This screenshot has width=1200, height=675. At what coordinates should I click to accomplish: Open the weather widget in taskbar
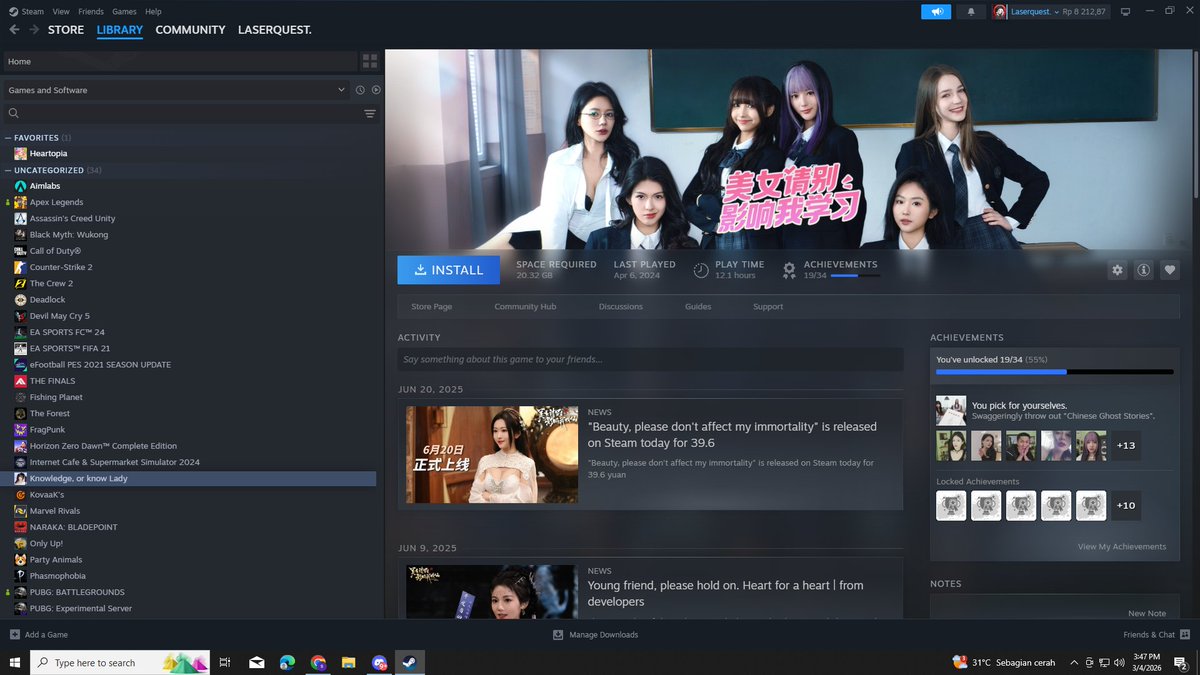pos(1004,662)
